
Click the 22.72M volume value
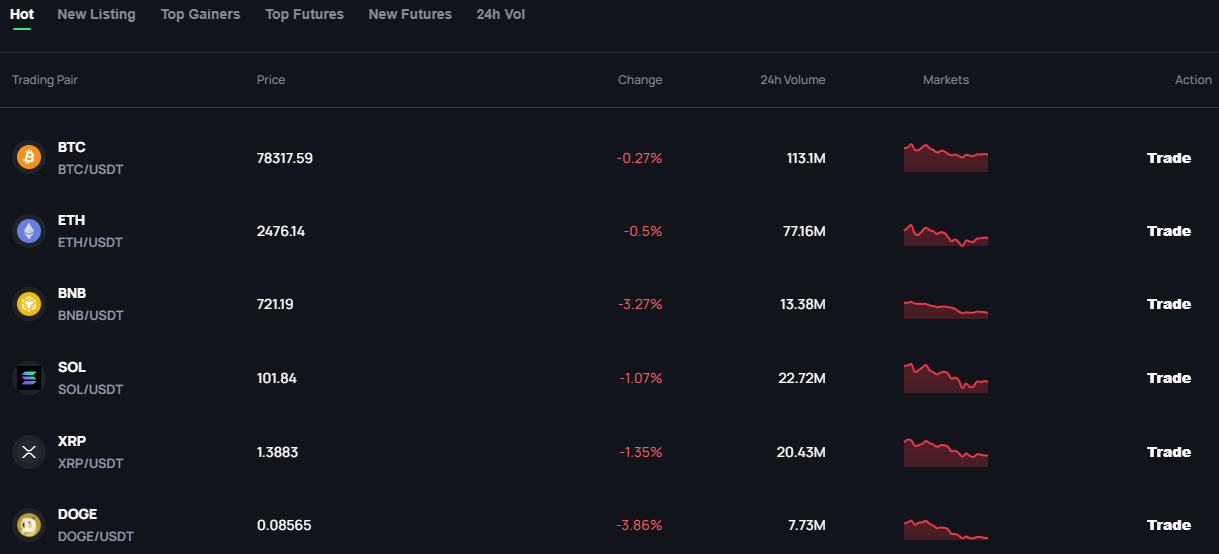click(802, 378)
